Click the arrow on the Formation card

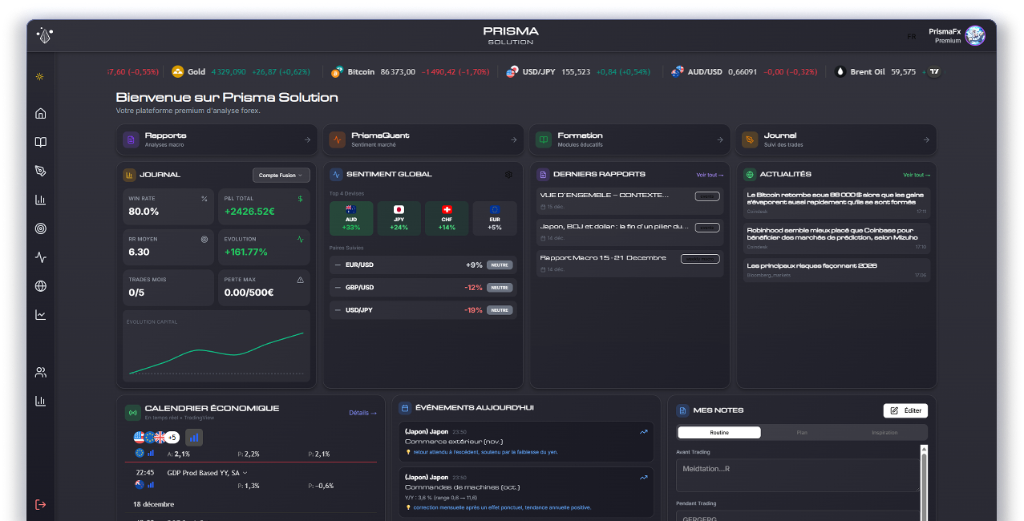(x=720, y=140)
